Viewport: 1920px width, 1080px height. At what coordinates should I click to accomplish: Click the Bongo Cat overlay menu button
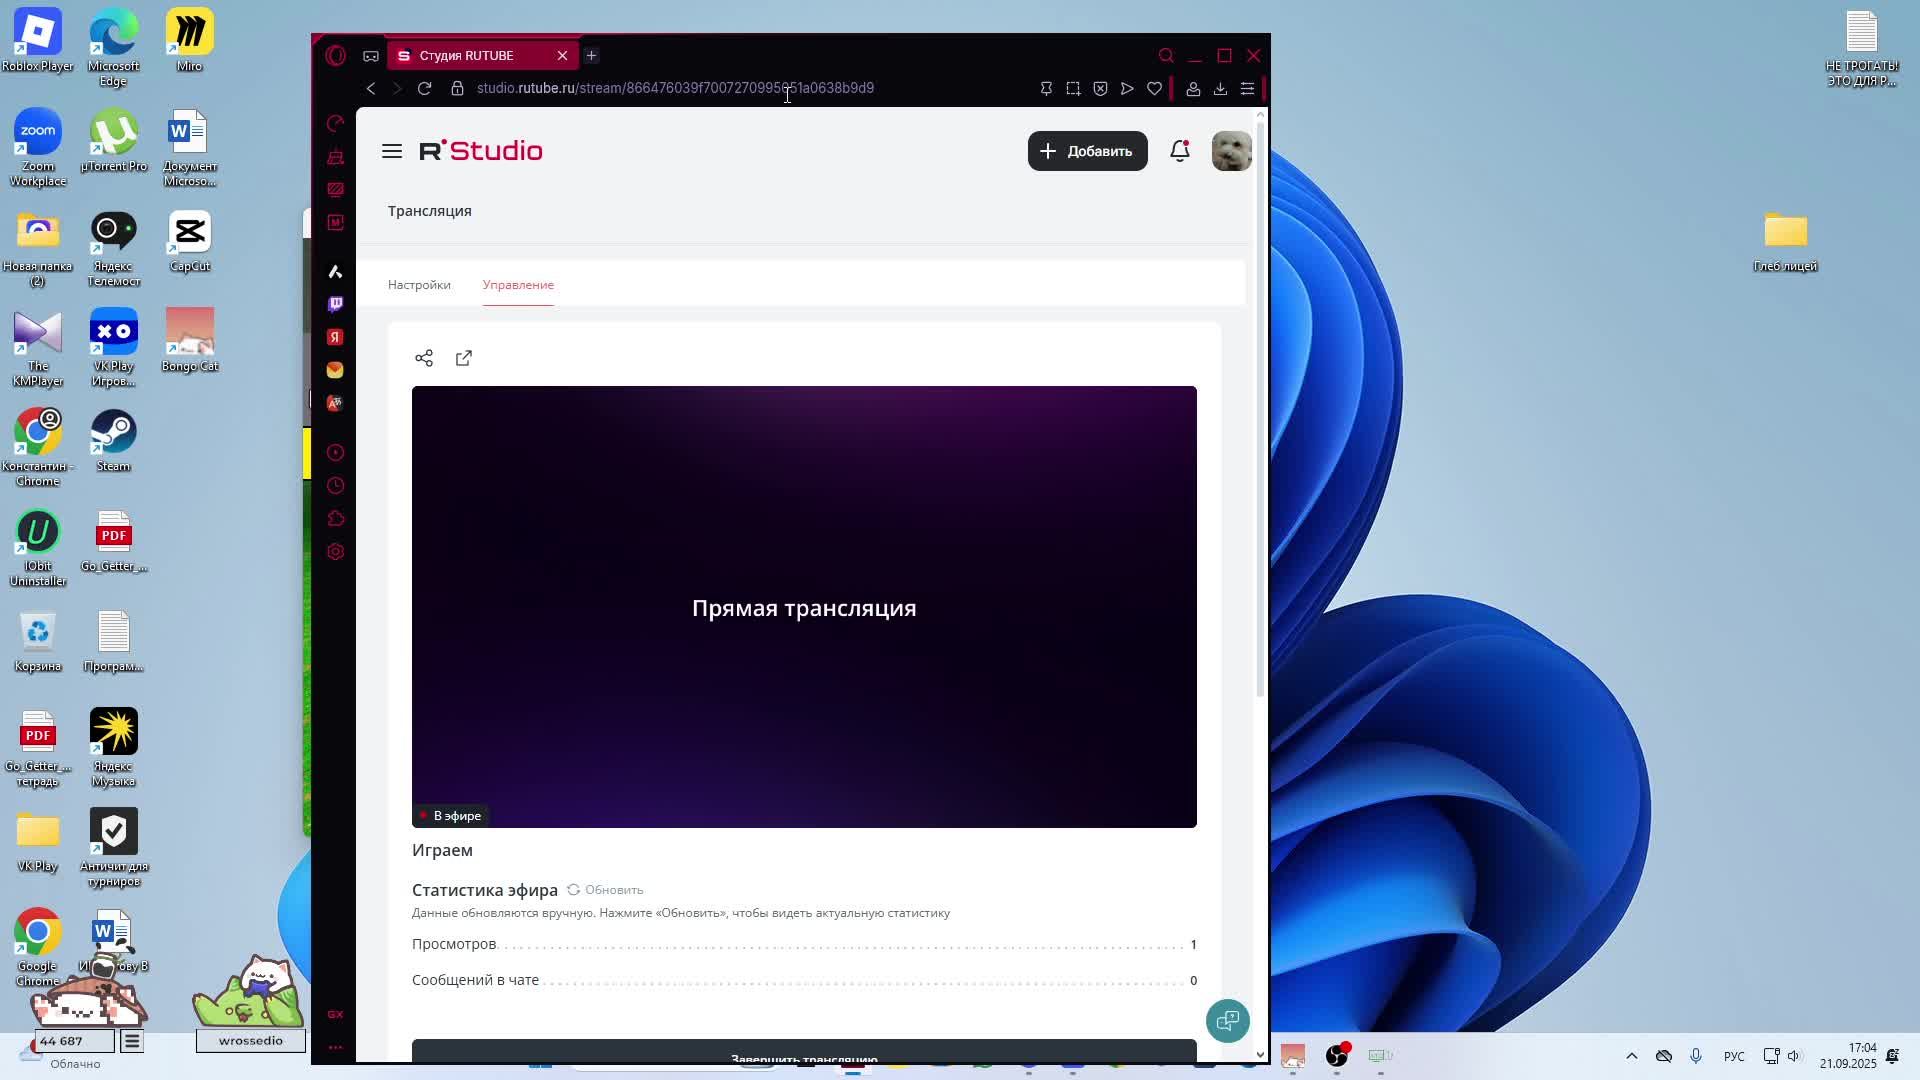pos(132,1041)
